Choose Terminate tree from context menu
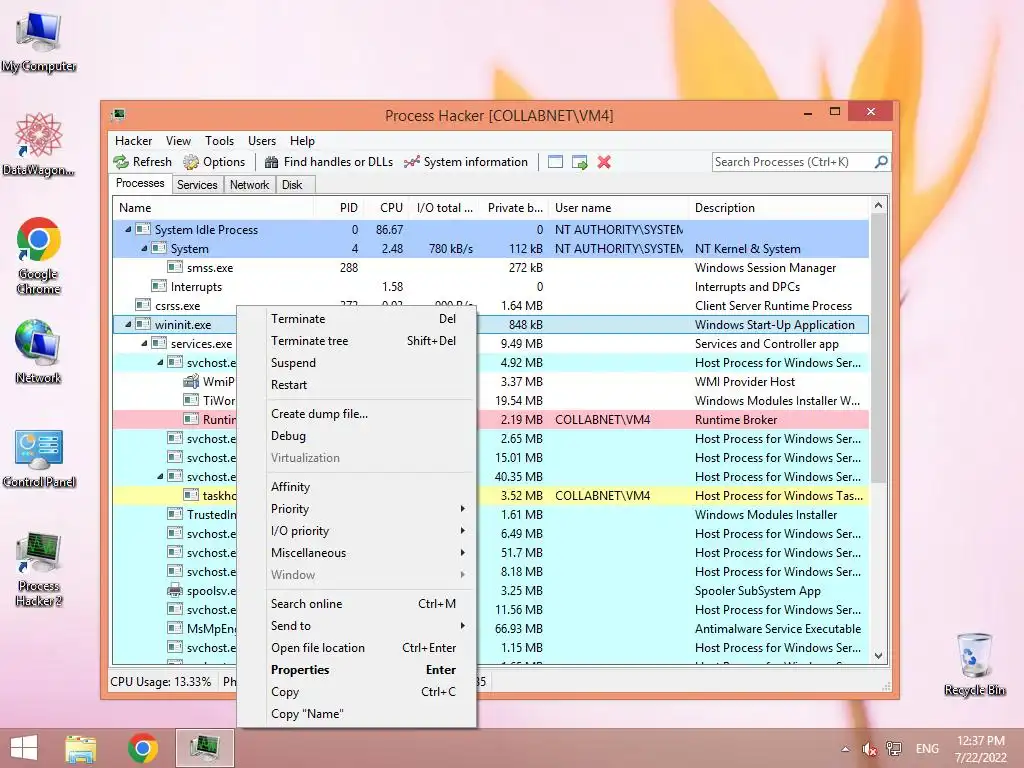Screen dimensions: 1024x768 pos(357,341)
